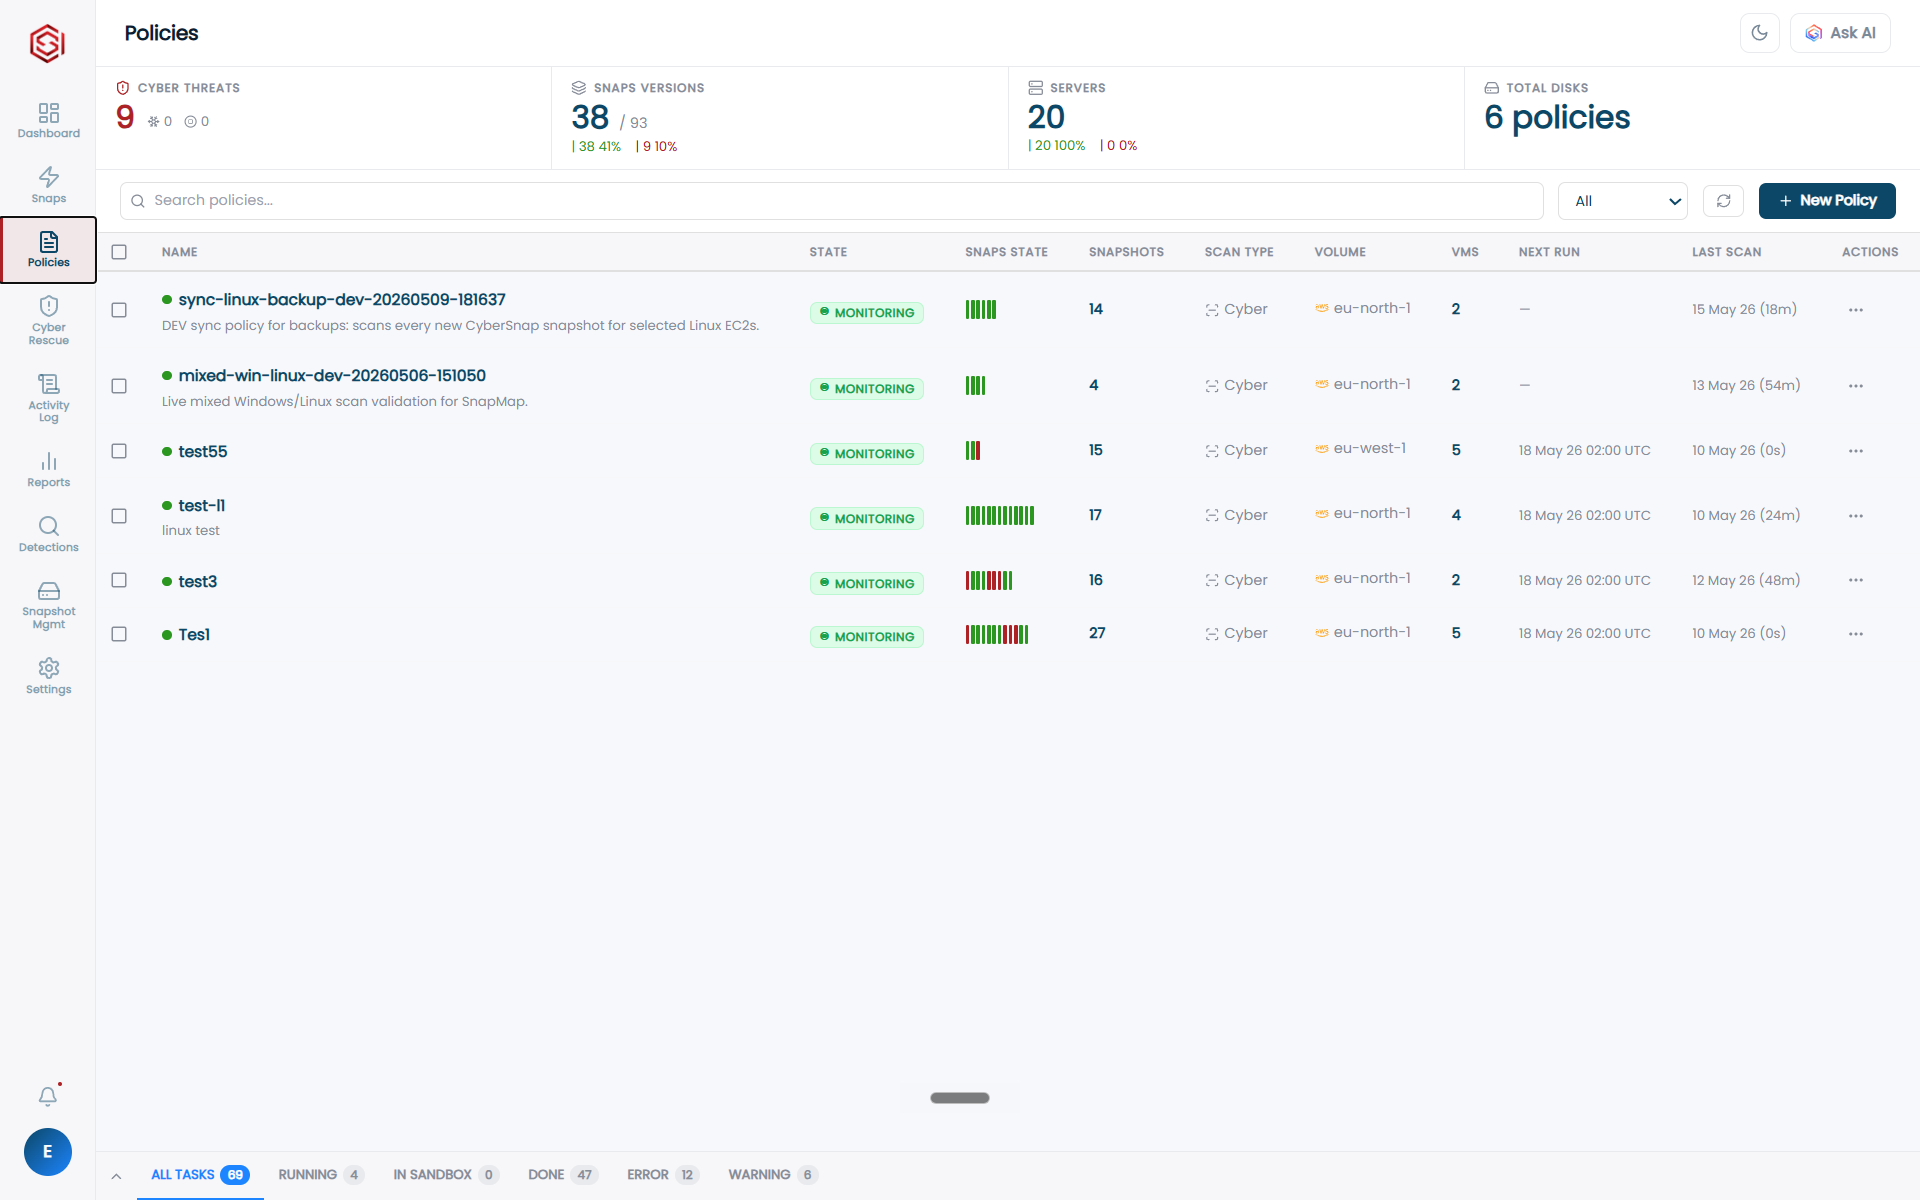1920x1200 pixels.
Task: Switch to the All Tasks tab
Action: coord(199,1175)
